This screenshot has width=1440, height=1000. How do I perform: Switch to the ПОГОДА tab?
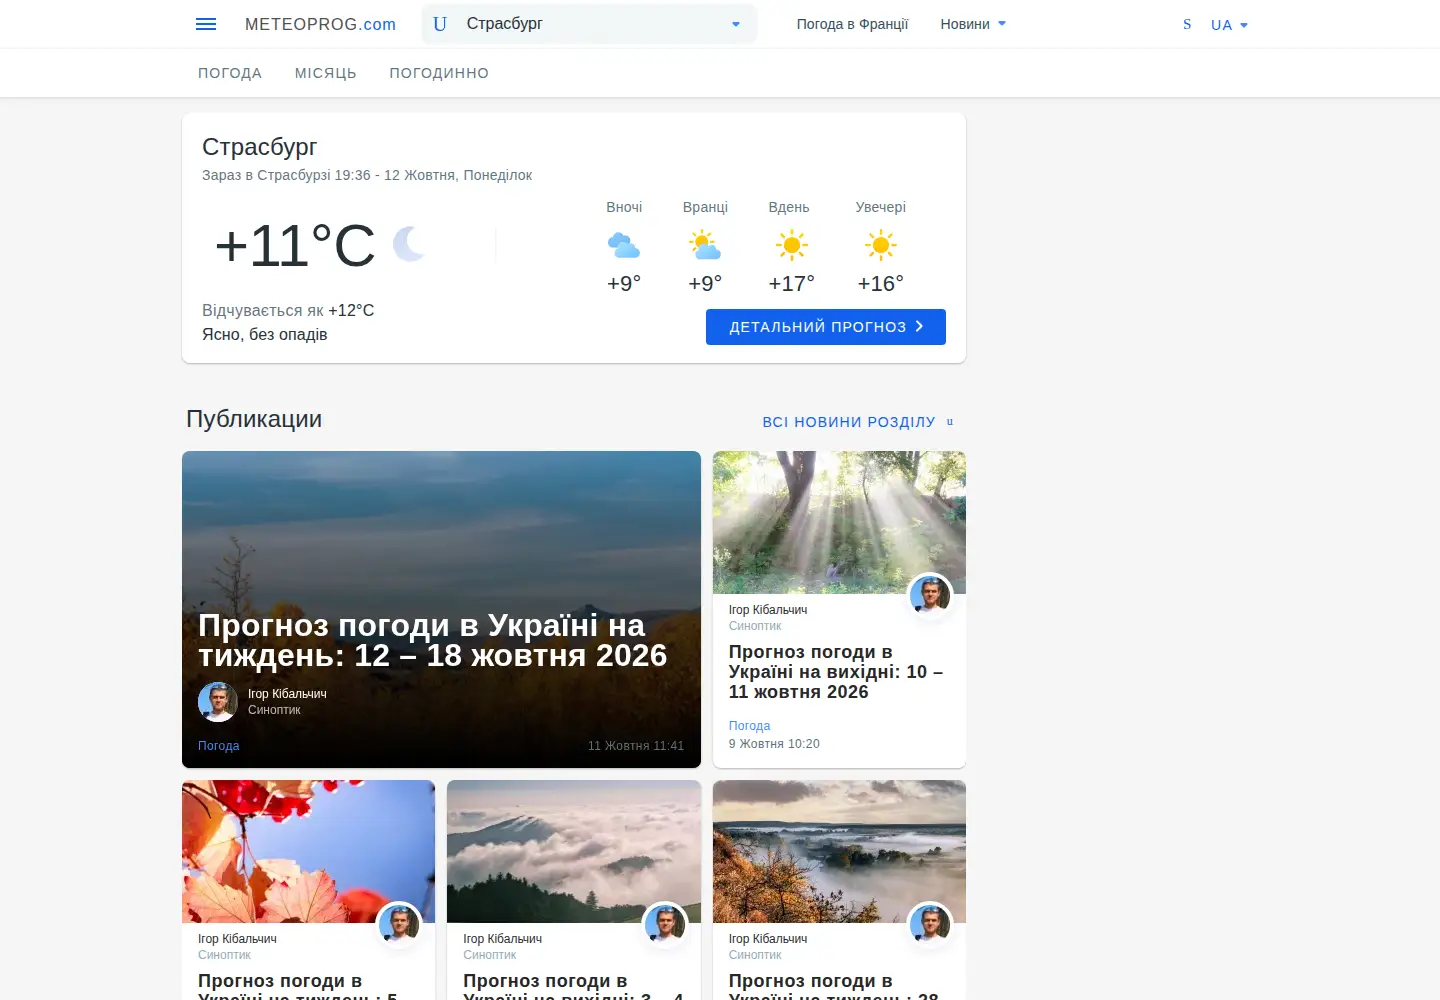tap(230, 73)
